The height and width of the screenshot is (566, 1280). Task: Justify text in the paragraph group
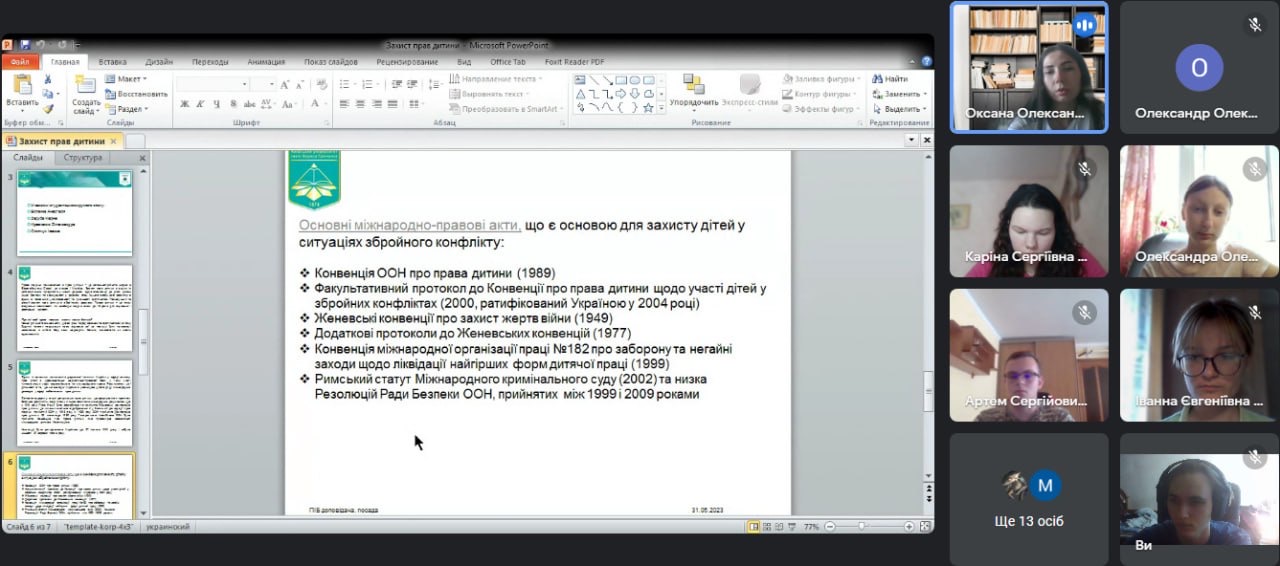pyautogui.click(x=394, y=104)
